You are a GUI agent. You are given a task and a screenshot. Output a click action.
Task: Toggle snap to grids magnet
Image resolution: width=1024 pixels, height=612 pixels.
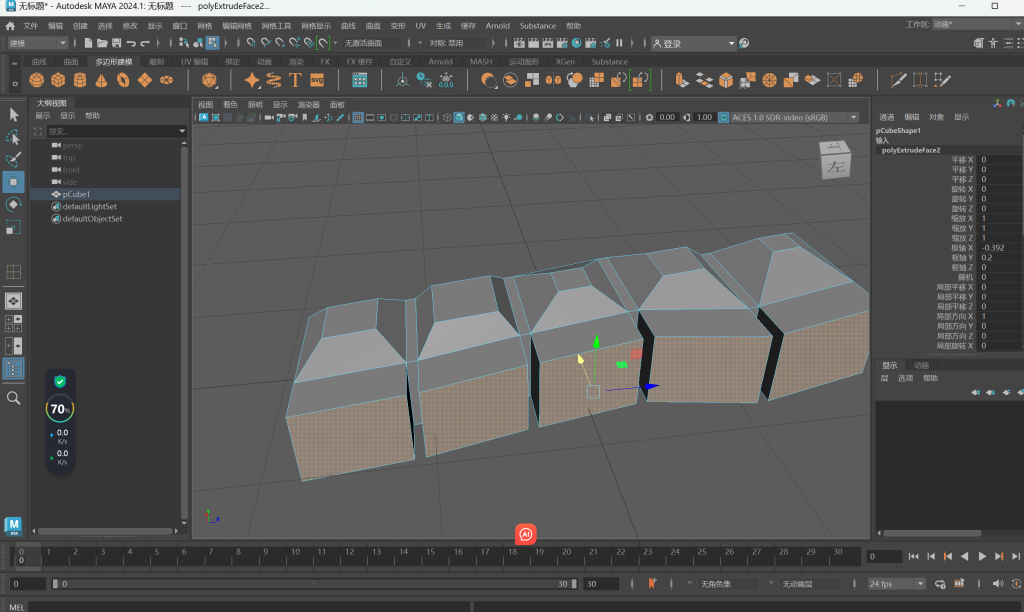251,43
